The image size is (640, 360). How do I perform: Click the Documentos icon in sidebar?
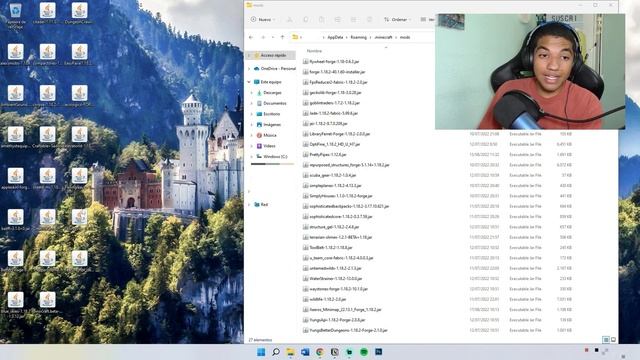click(259, 103)
